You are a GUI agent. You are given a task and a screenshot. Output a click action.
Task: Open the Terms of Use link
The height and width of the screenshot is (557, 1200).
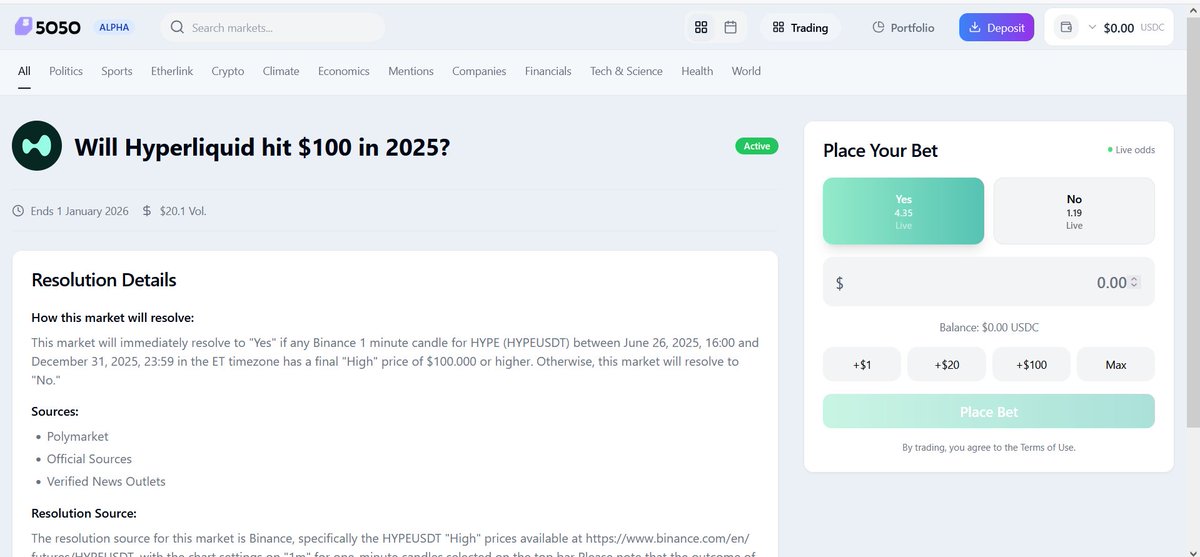click(1047, 447)
